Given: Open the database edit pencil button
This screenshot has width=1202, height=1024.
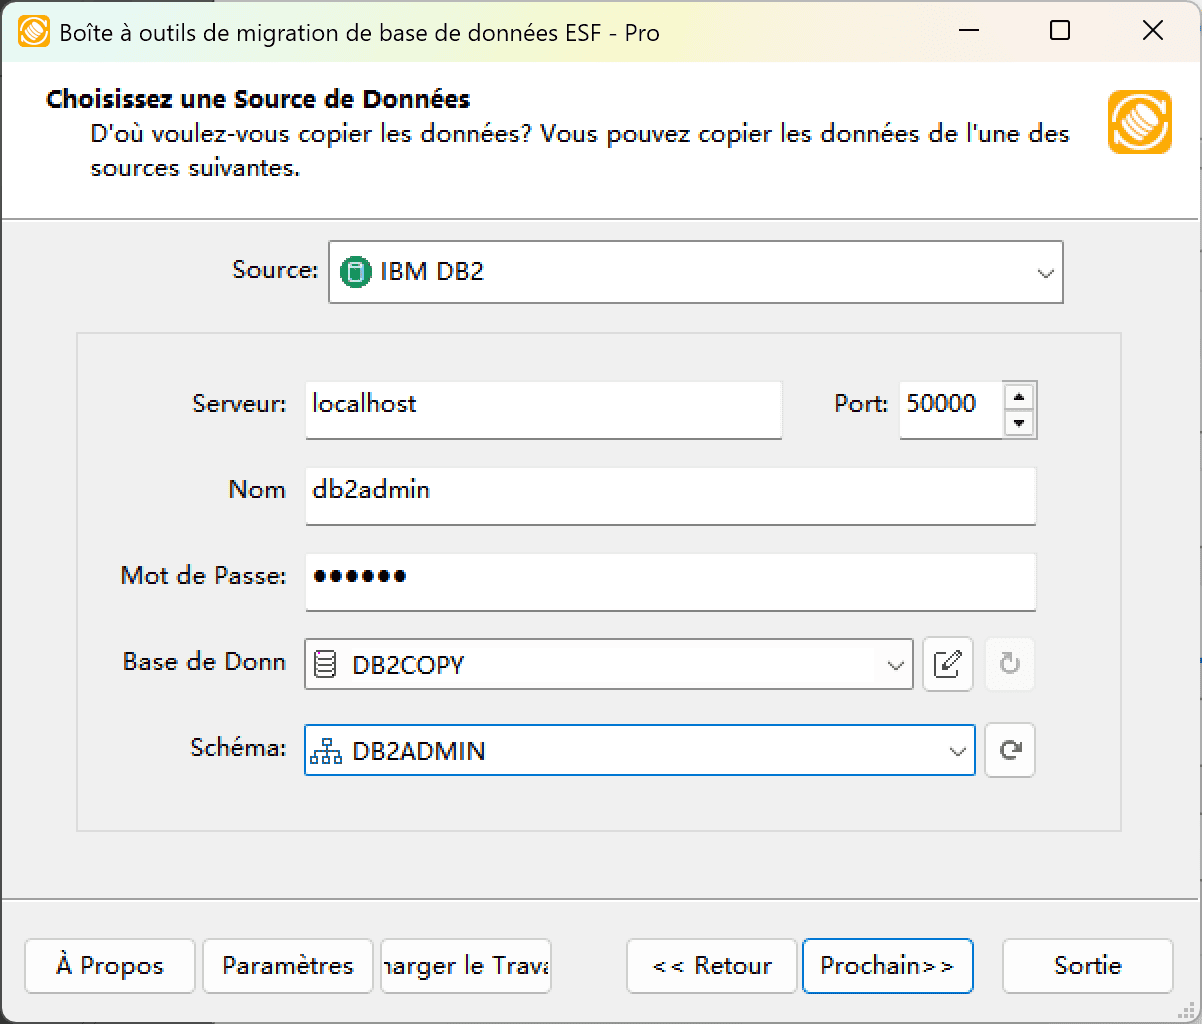Looking at the screenshot, I should (x=947, y=664).
